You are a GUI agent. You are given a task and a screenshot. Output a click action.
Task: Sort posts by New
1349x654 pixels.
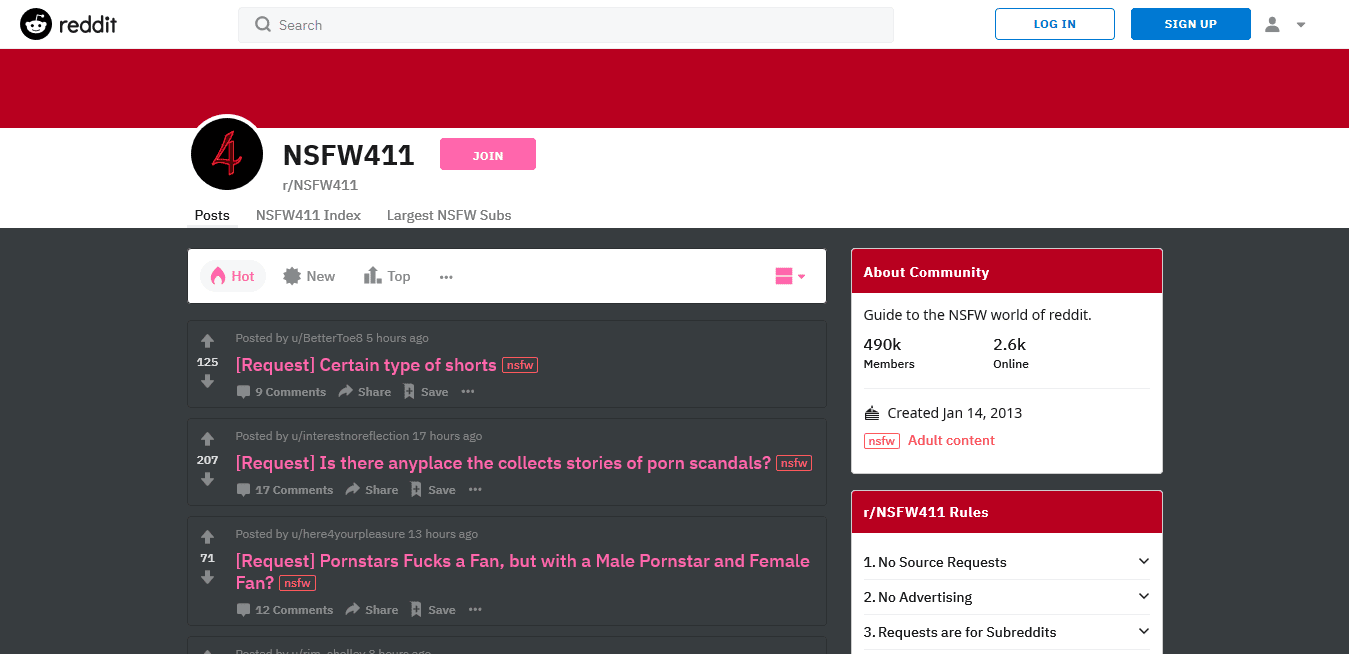click(x=309, y=276)
